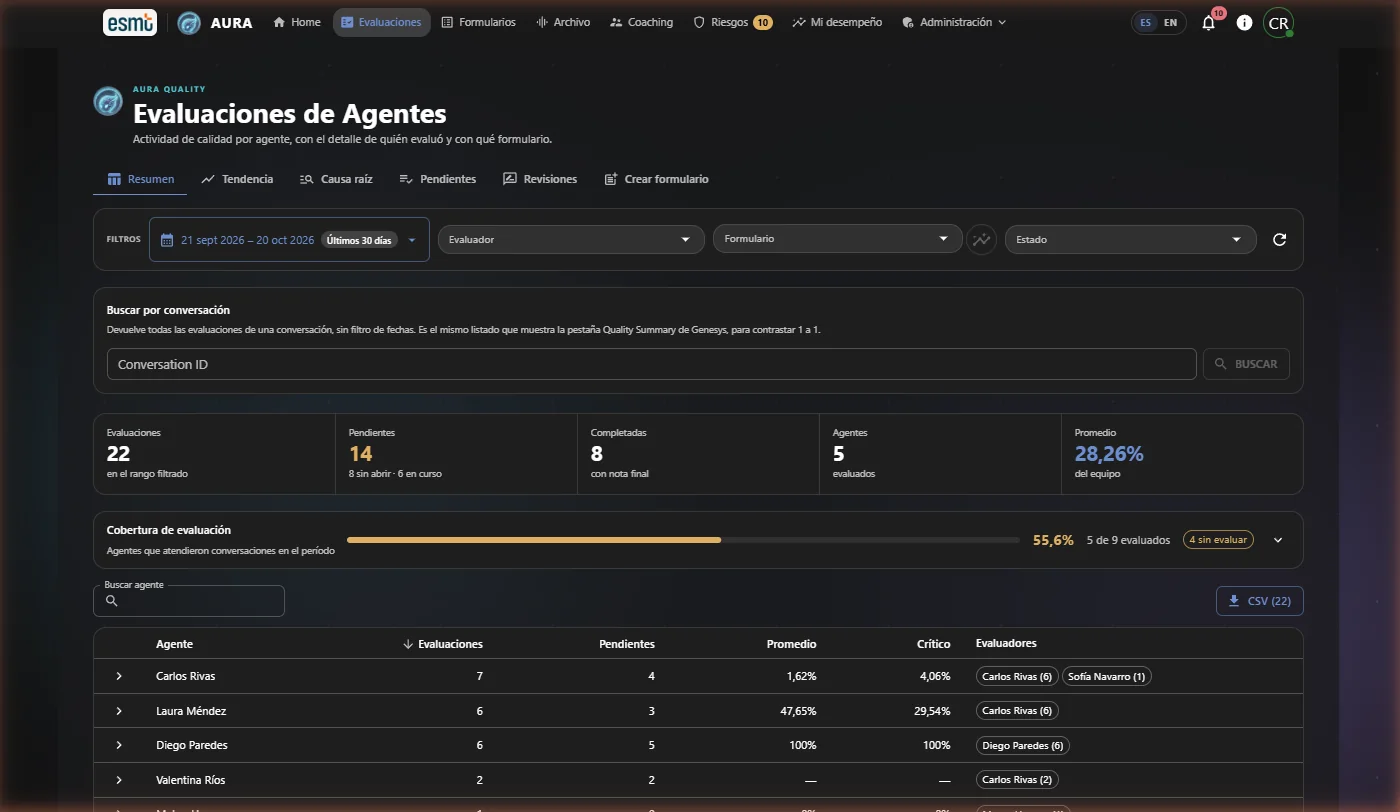This screenshot has height=812, width=1400.
Task: Click the trend chart icon beside Formulario
Action: (981, 240)
